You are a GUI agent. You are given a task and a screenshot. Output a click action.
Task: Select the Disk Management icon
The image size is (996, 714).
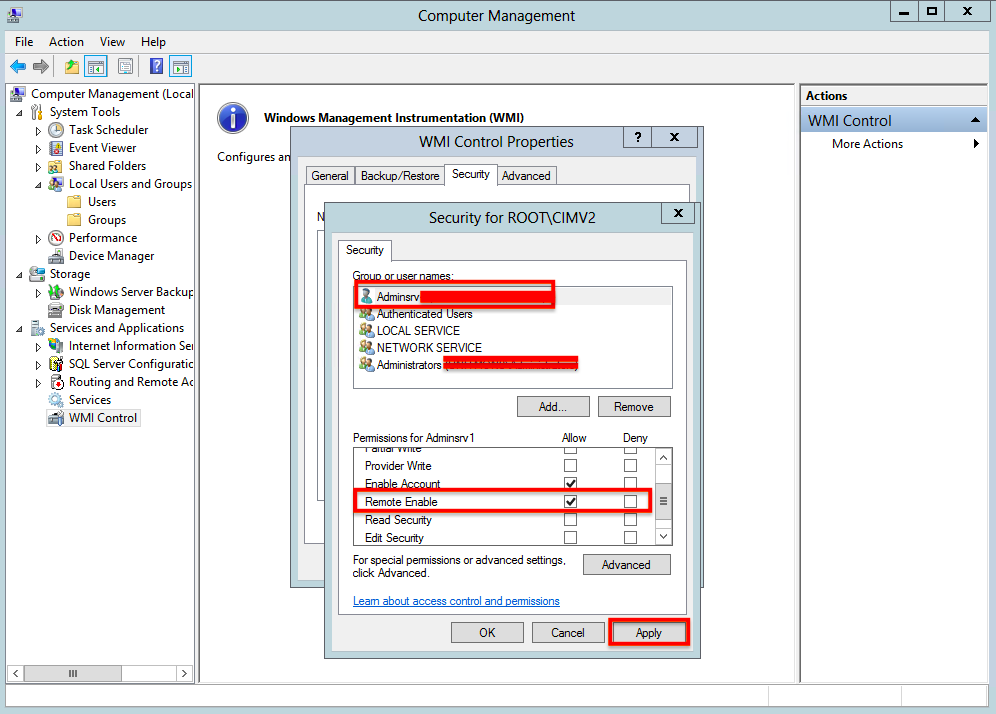[56, 310]
